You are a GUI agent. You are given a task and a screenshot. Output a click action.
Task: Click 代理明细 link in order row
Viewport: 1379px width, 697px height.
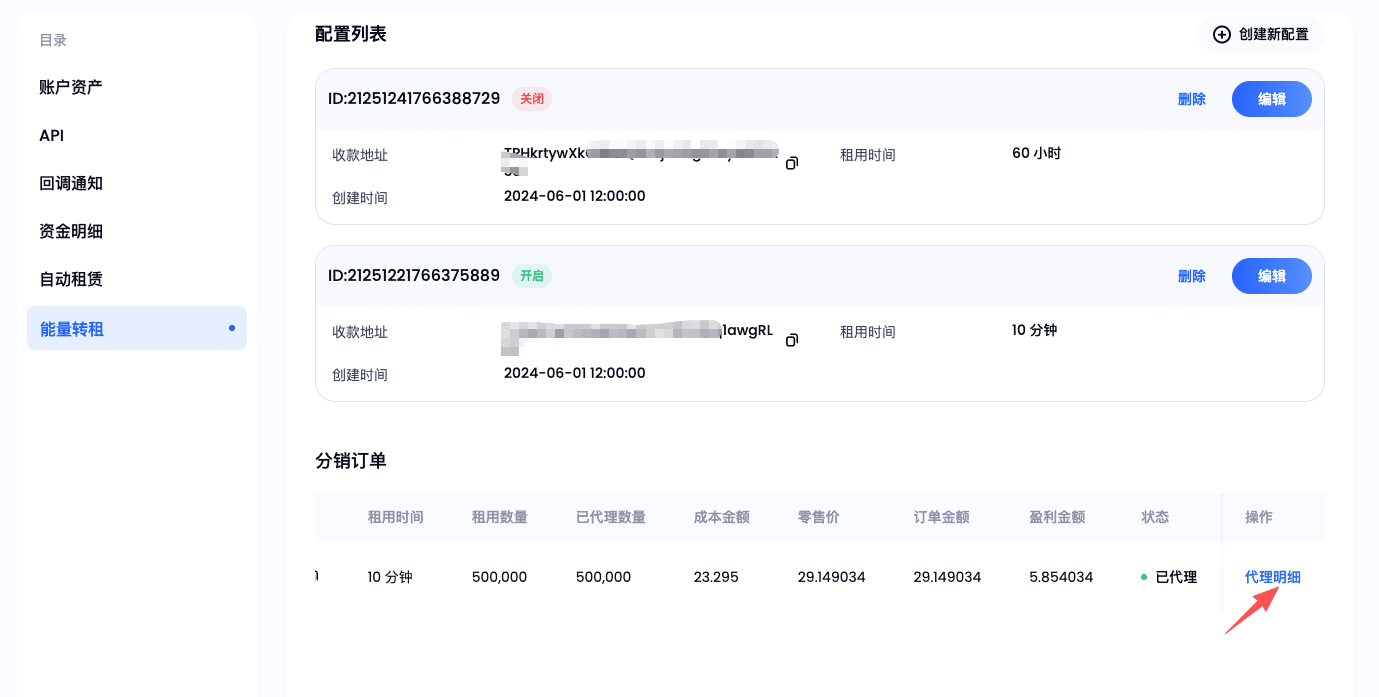click(x=1272, y=577)
